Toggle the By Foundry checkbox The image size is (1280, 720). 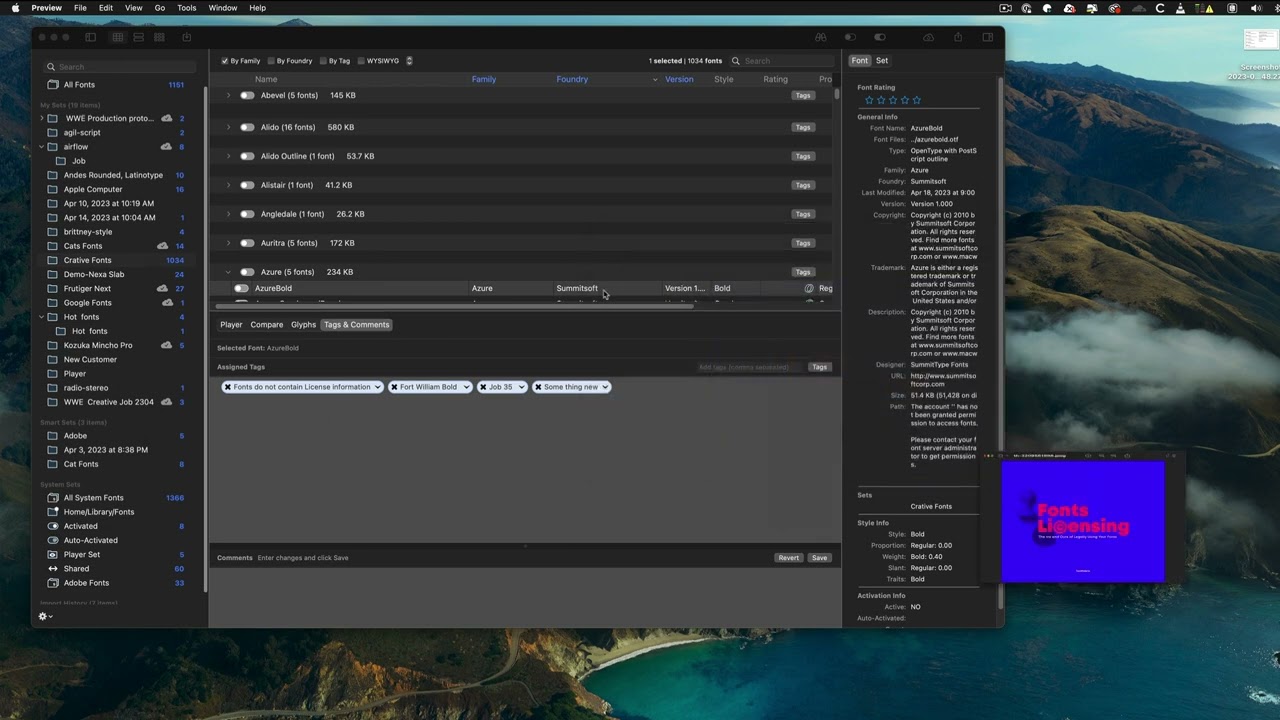pyautogui.click(x=271, y=61)
